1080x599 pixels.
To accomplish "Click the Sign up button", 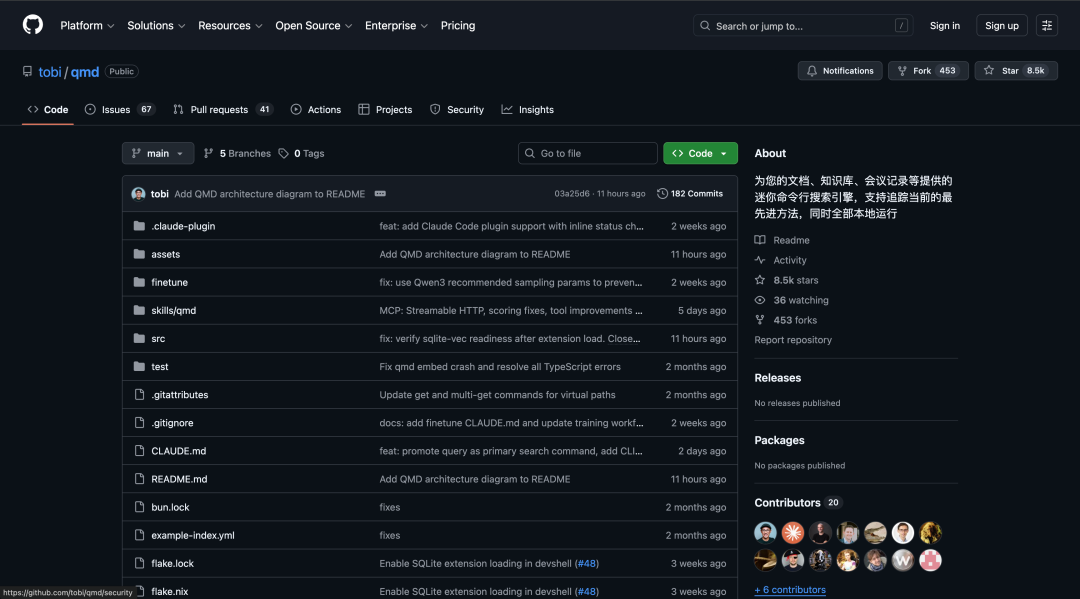I will point(1001,25).
